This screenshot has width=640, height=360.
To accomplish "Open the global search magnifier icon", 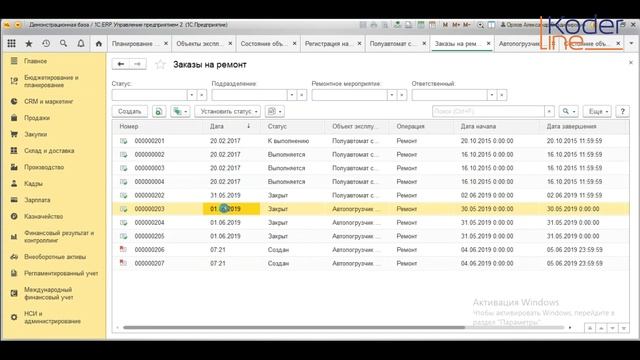I will (63, 43).
